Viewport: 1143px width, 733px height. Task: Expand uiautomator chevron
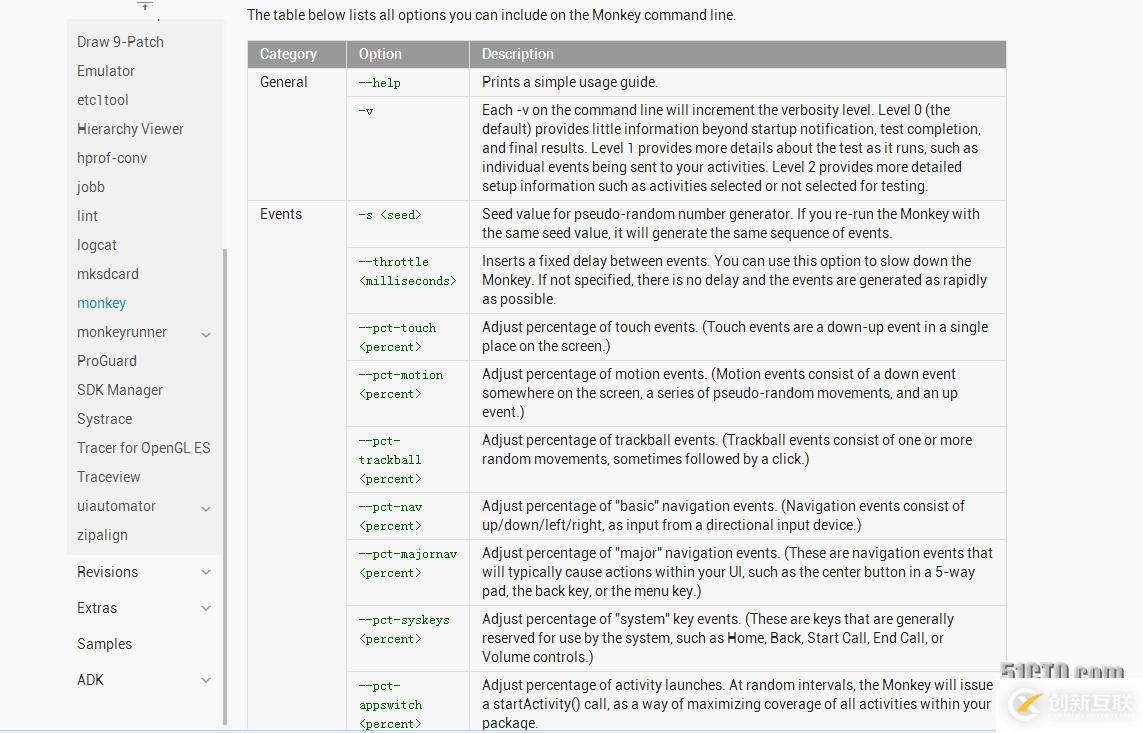click(x=206, y=509)
